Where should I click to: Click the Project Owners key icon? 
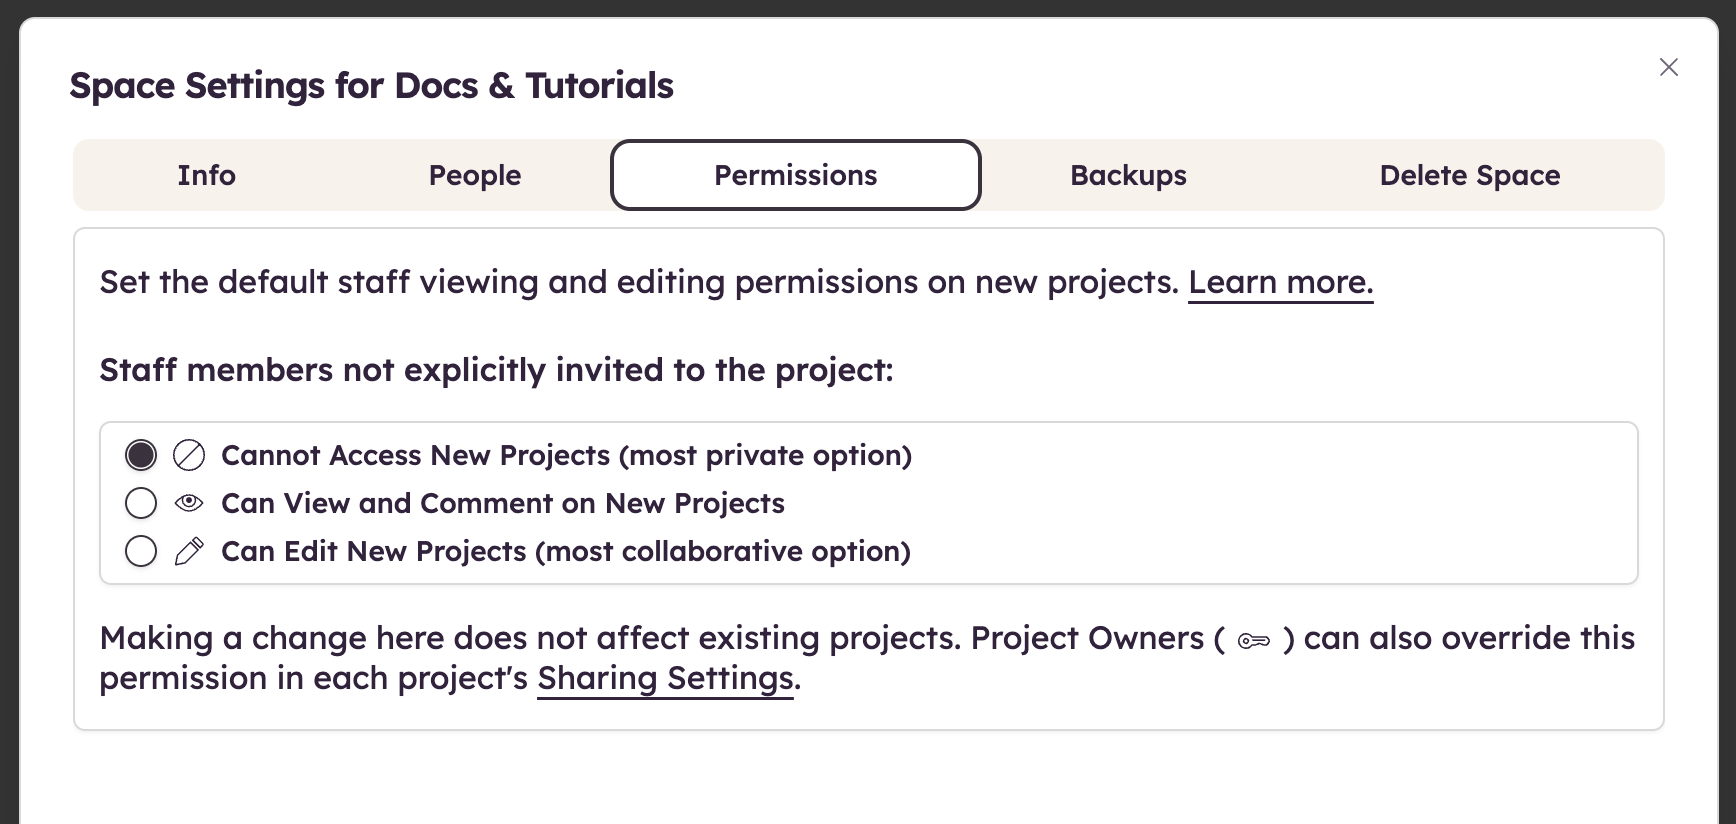pos(1254,641)
